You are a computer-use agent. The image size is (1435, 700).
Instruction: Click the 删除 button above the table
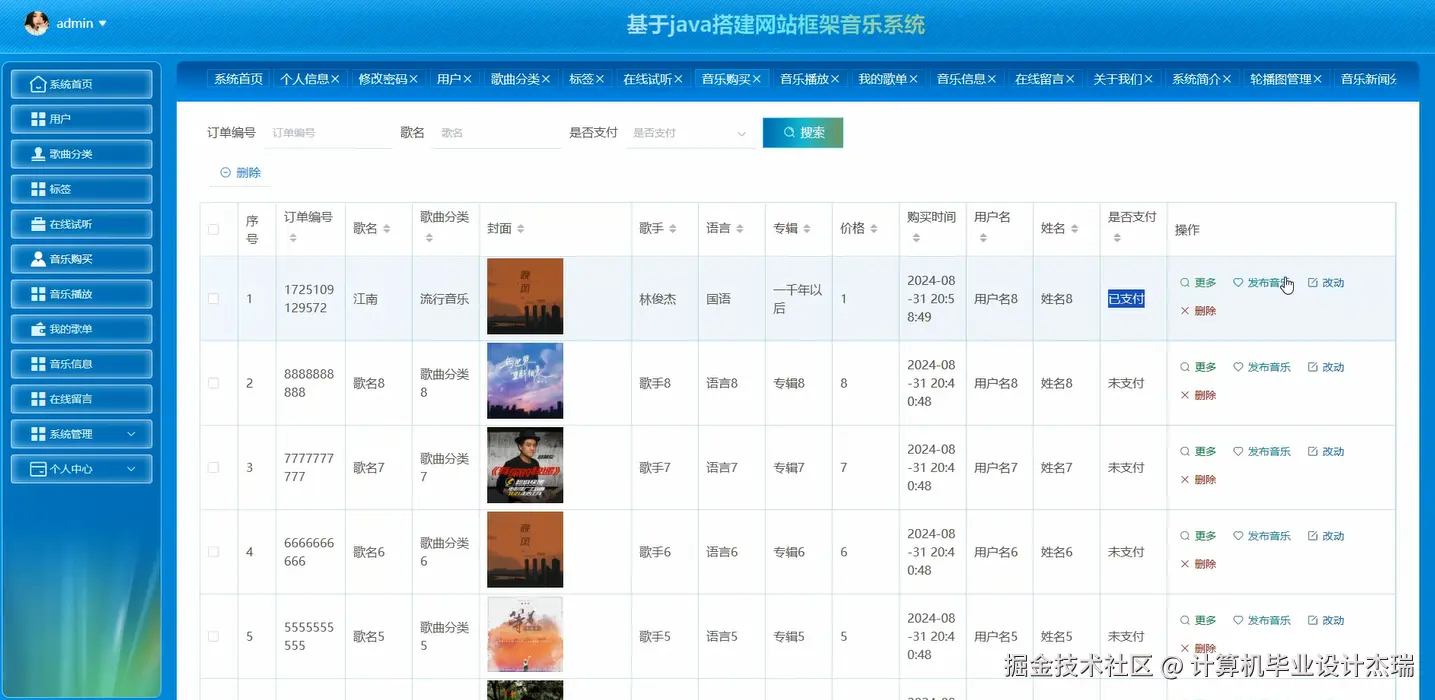click(241, 173)
